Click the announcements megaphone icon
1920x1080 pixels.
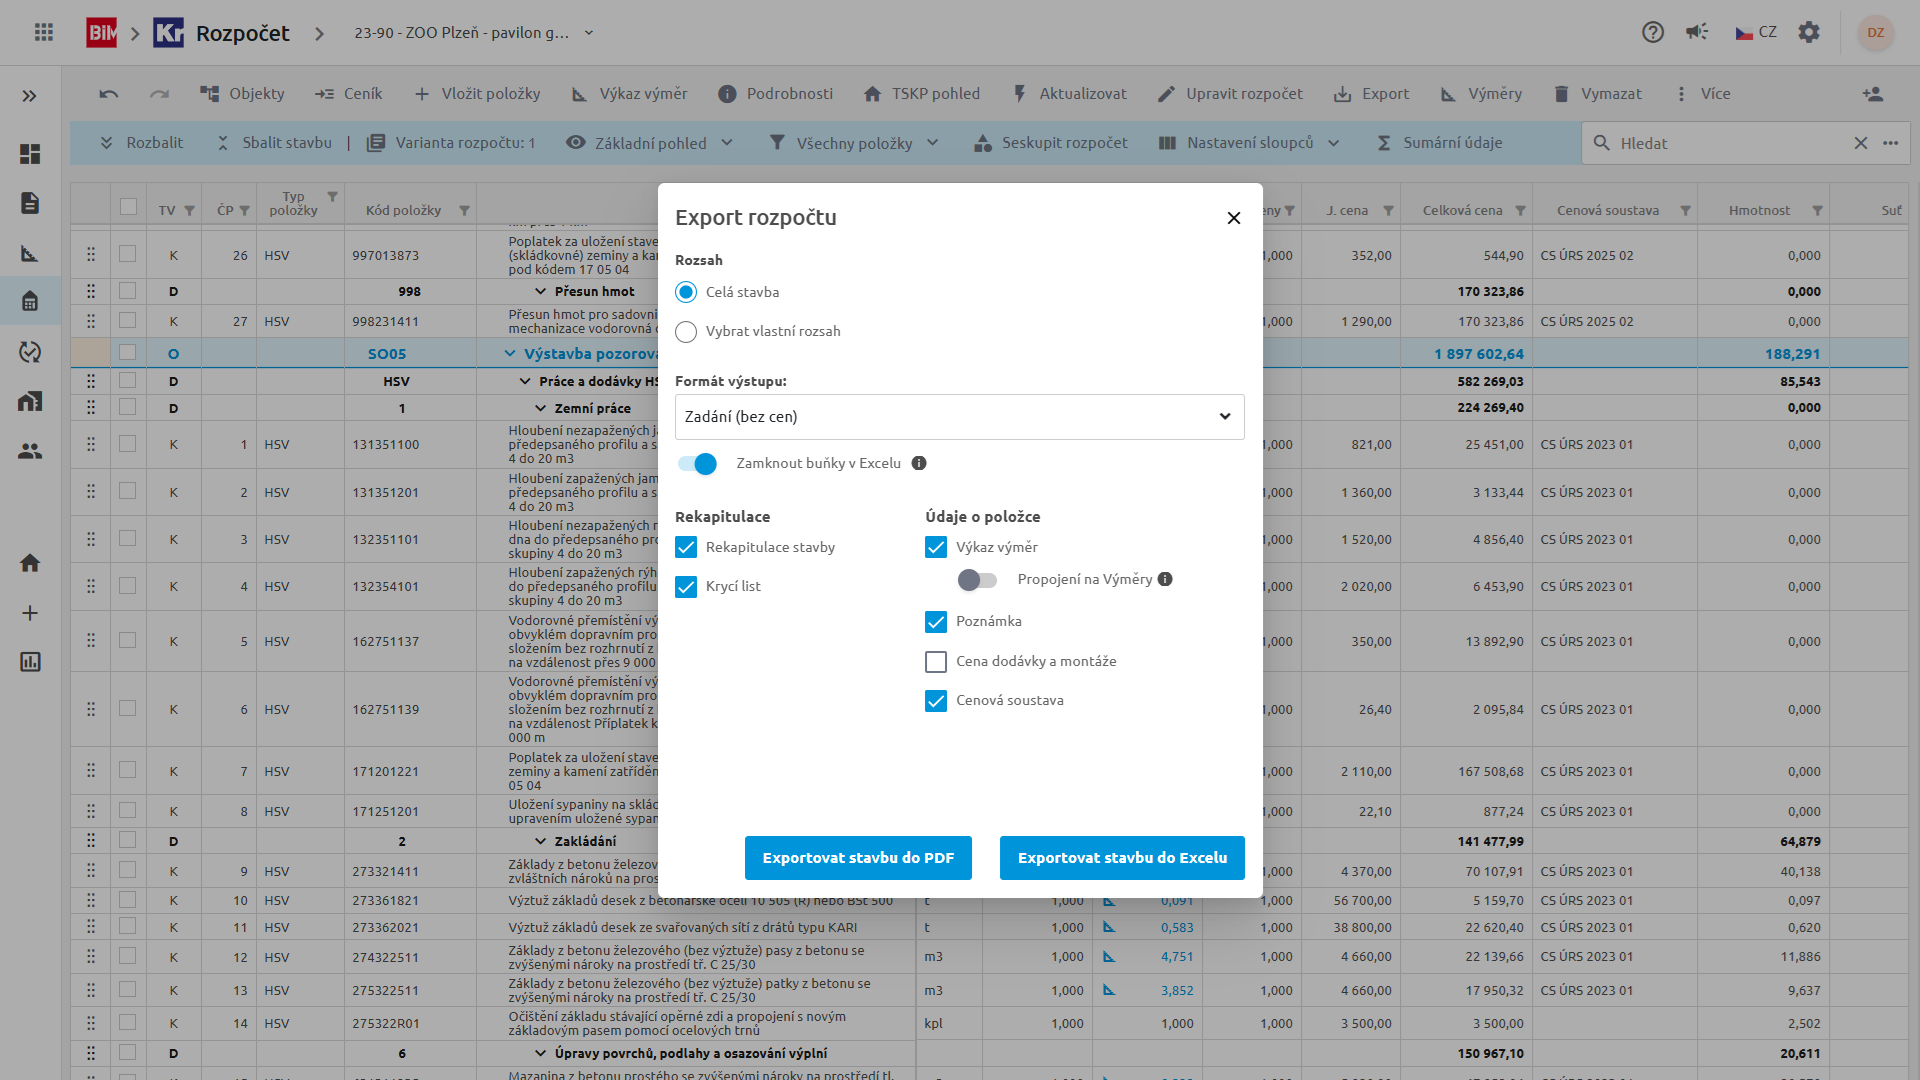click(1697, 32)
